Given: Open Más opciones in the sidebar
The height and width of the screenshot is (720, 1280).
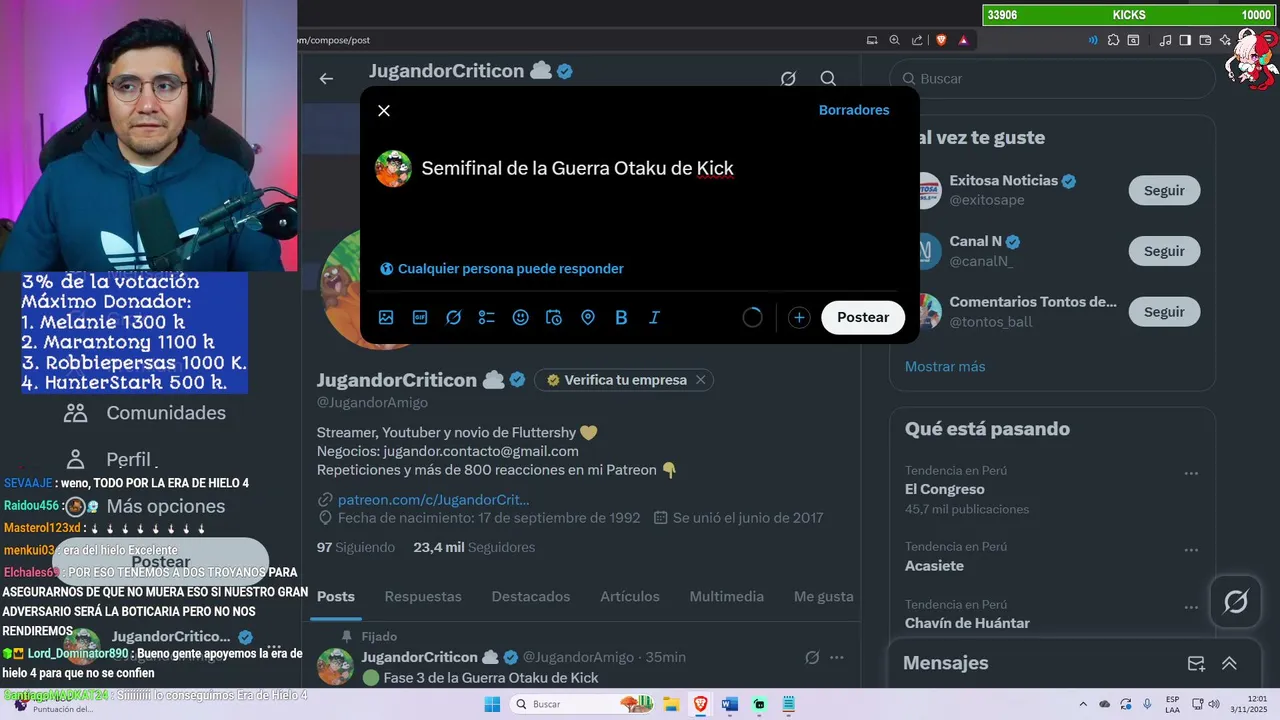Looking at the screenshot, I should click(x=146, y=506).
